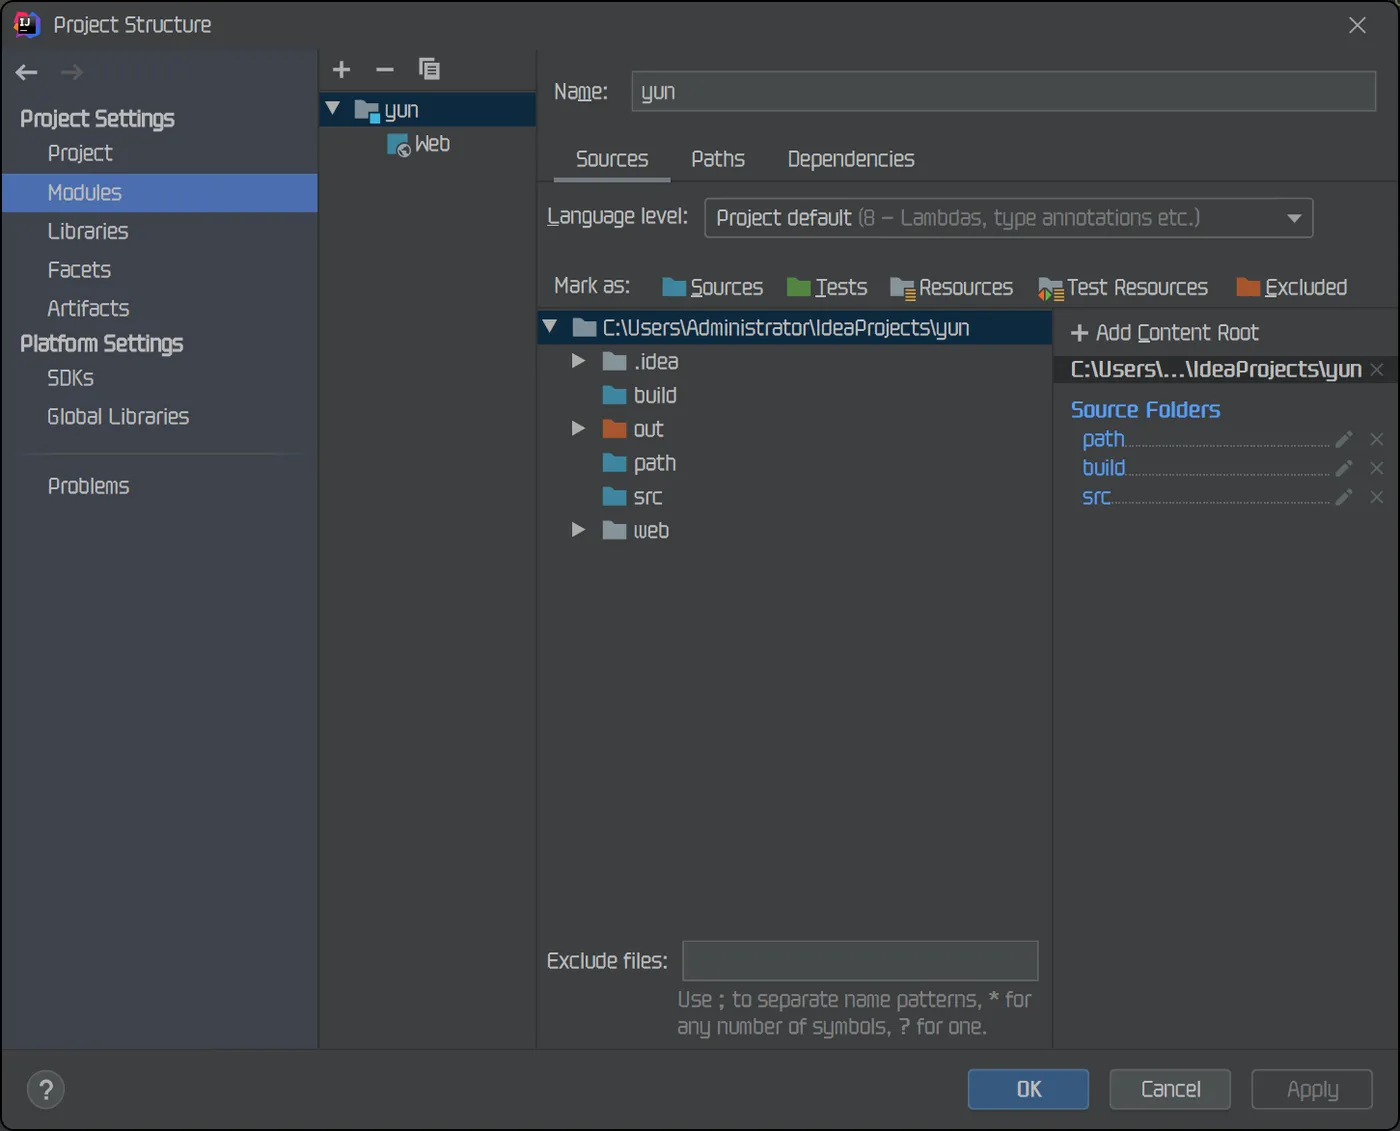The height and width of the screenshot is (1131, 1400).
Task: Confirm with the OK button
Action: (1028, 1089)
